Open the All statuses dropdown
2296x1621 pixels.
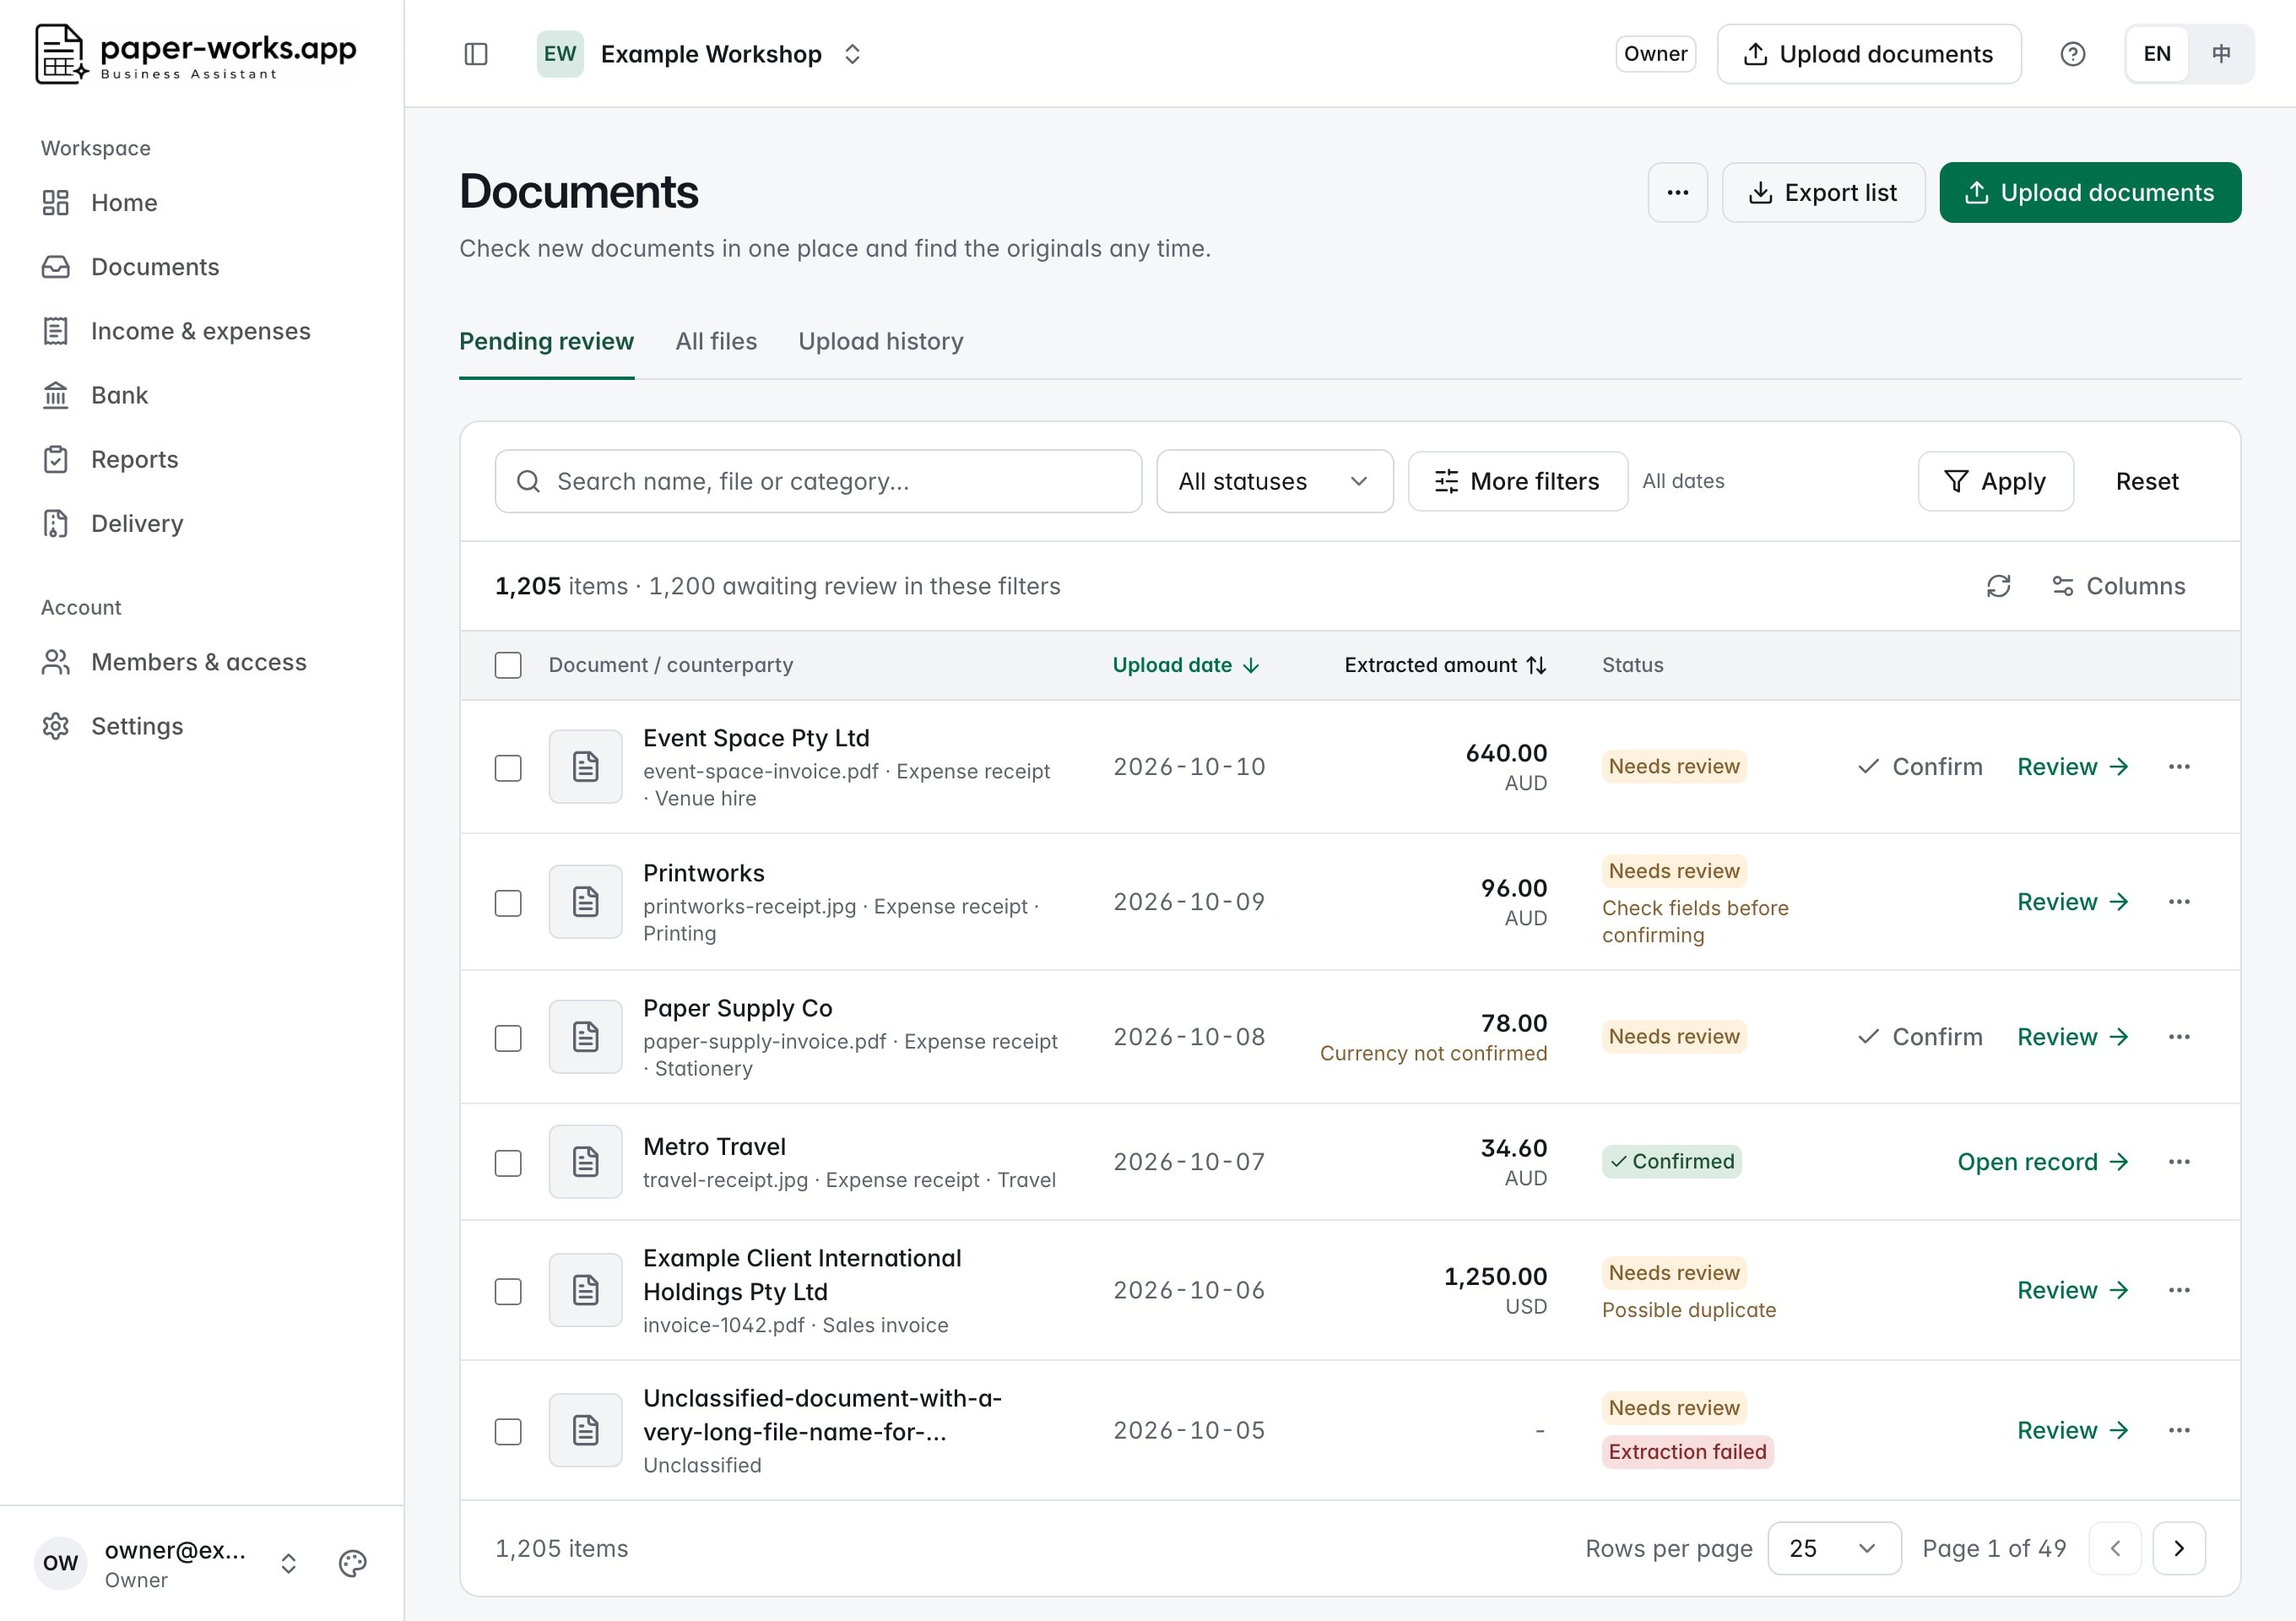coord(1274,481)
